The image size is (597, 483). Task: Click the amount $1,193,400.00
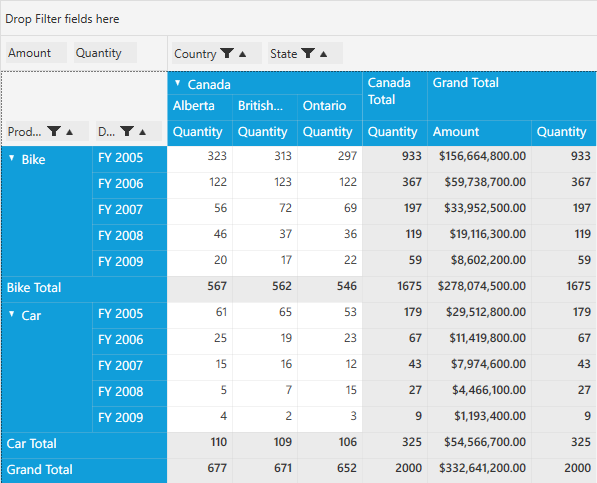pos(479,418)
